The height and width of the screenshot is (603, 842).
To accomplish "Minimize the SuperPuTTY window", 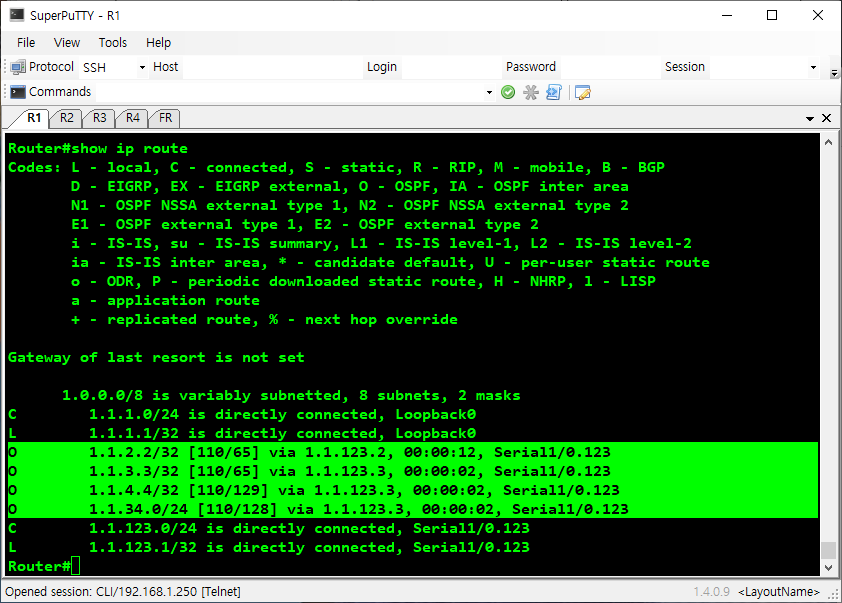I will pyautogui.click(x=727, y=15).
